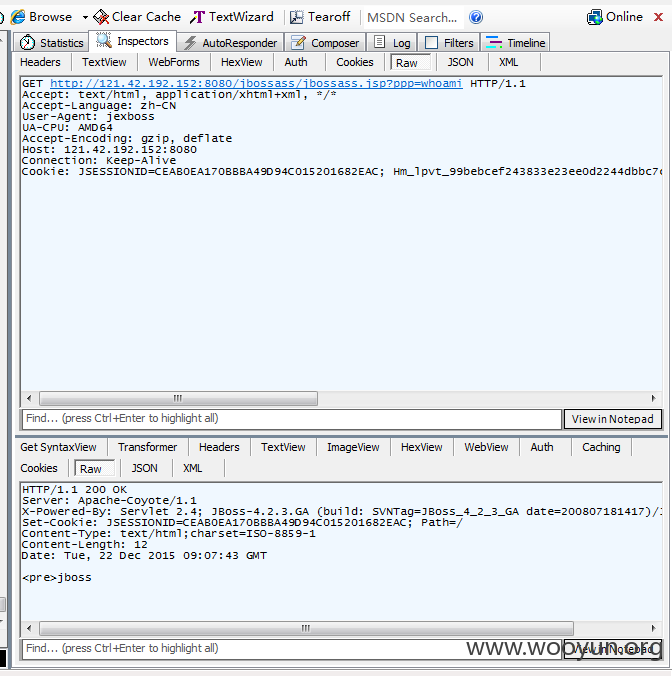Click the Statistics stopwatch icon
Image resolution: width=672 pixels, height=676 pixels.
(27, 42)
